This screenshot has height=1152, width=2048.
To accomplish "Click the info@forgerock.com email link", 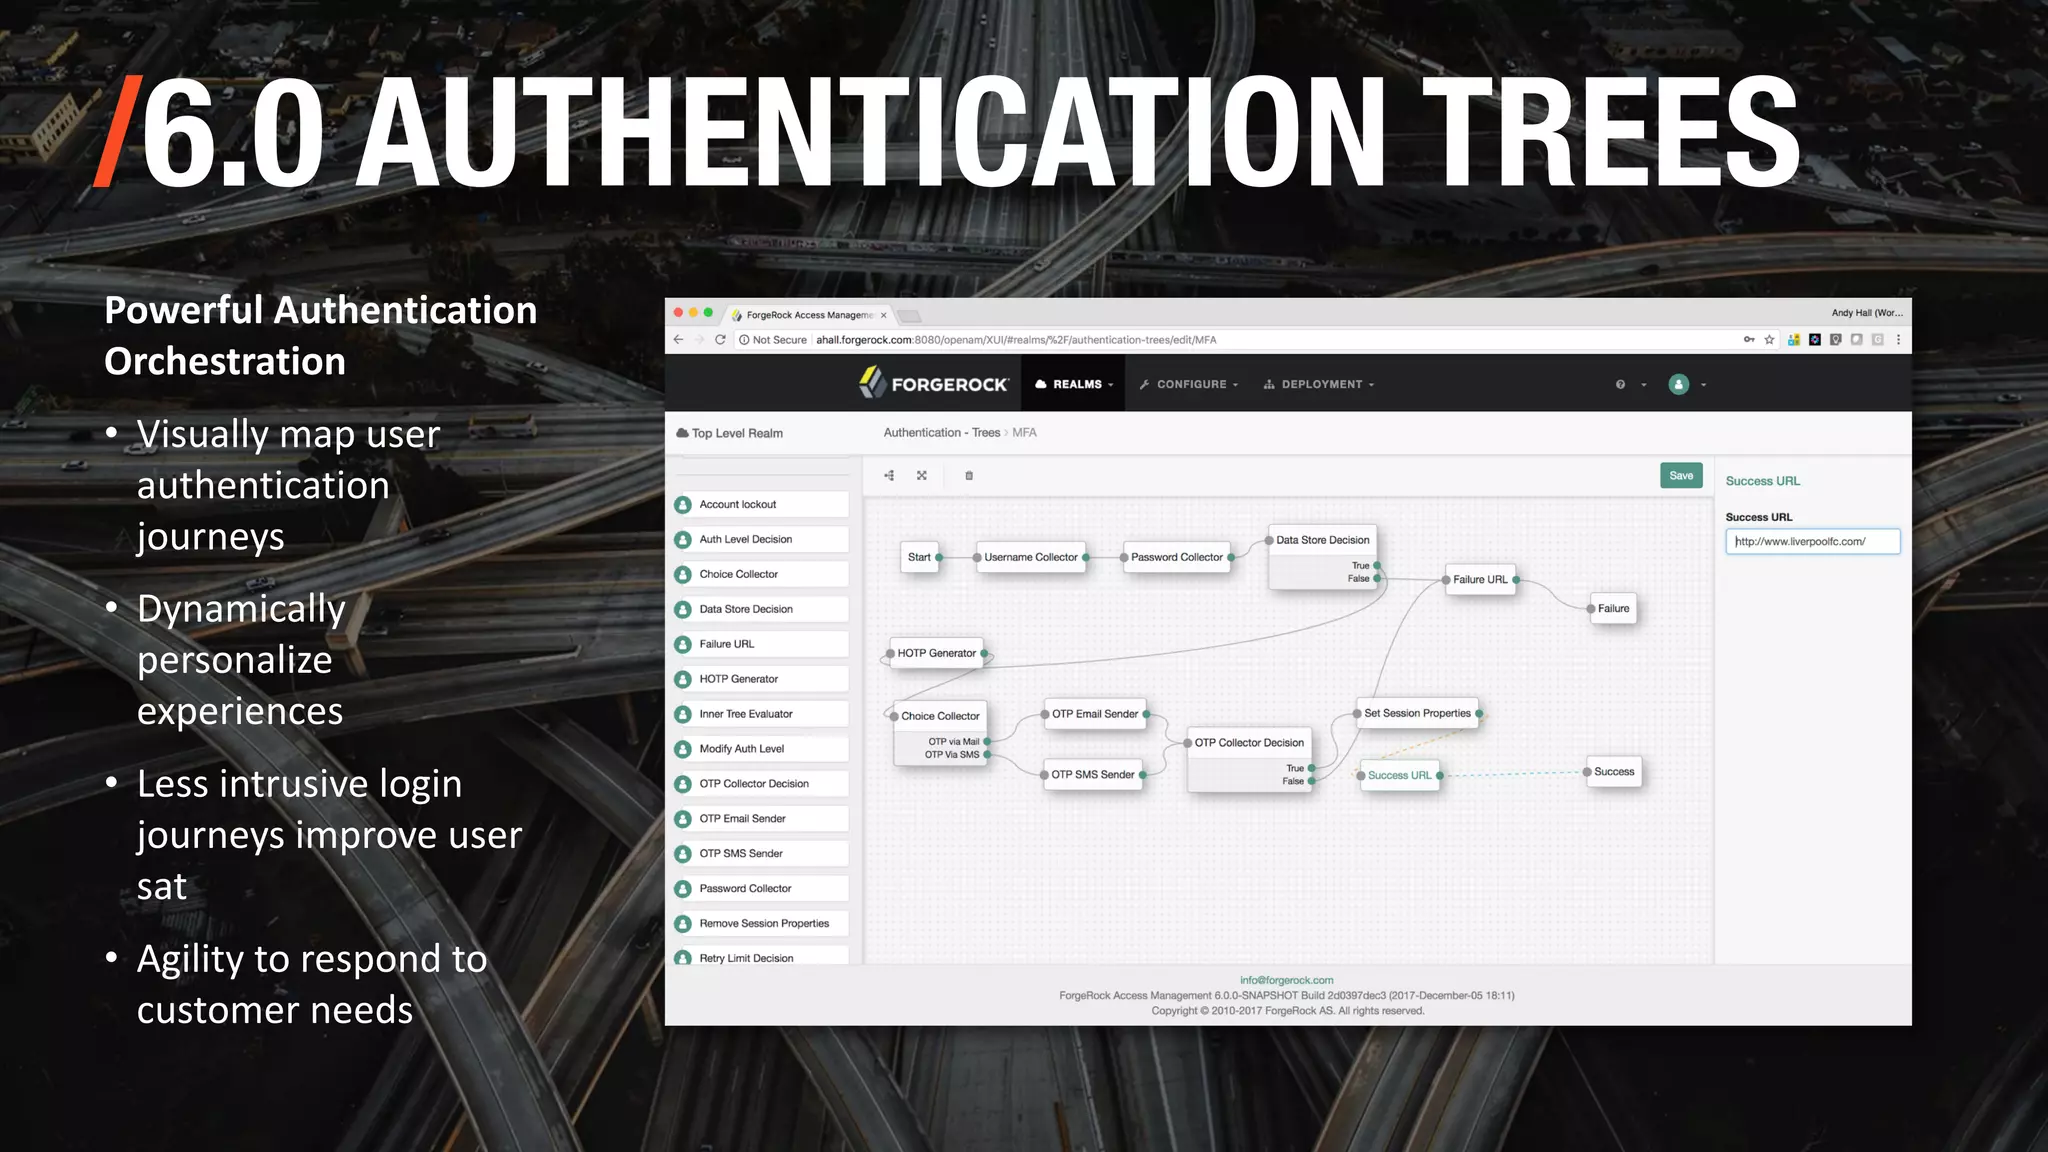I will click(x=1286, y=980).
